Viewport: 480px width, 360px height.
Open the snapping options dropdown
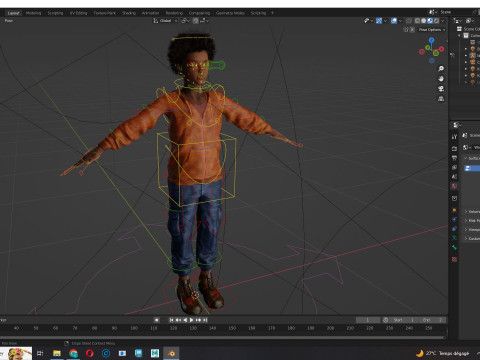coord(204,21)
